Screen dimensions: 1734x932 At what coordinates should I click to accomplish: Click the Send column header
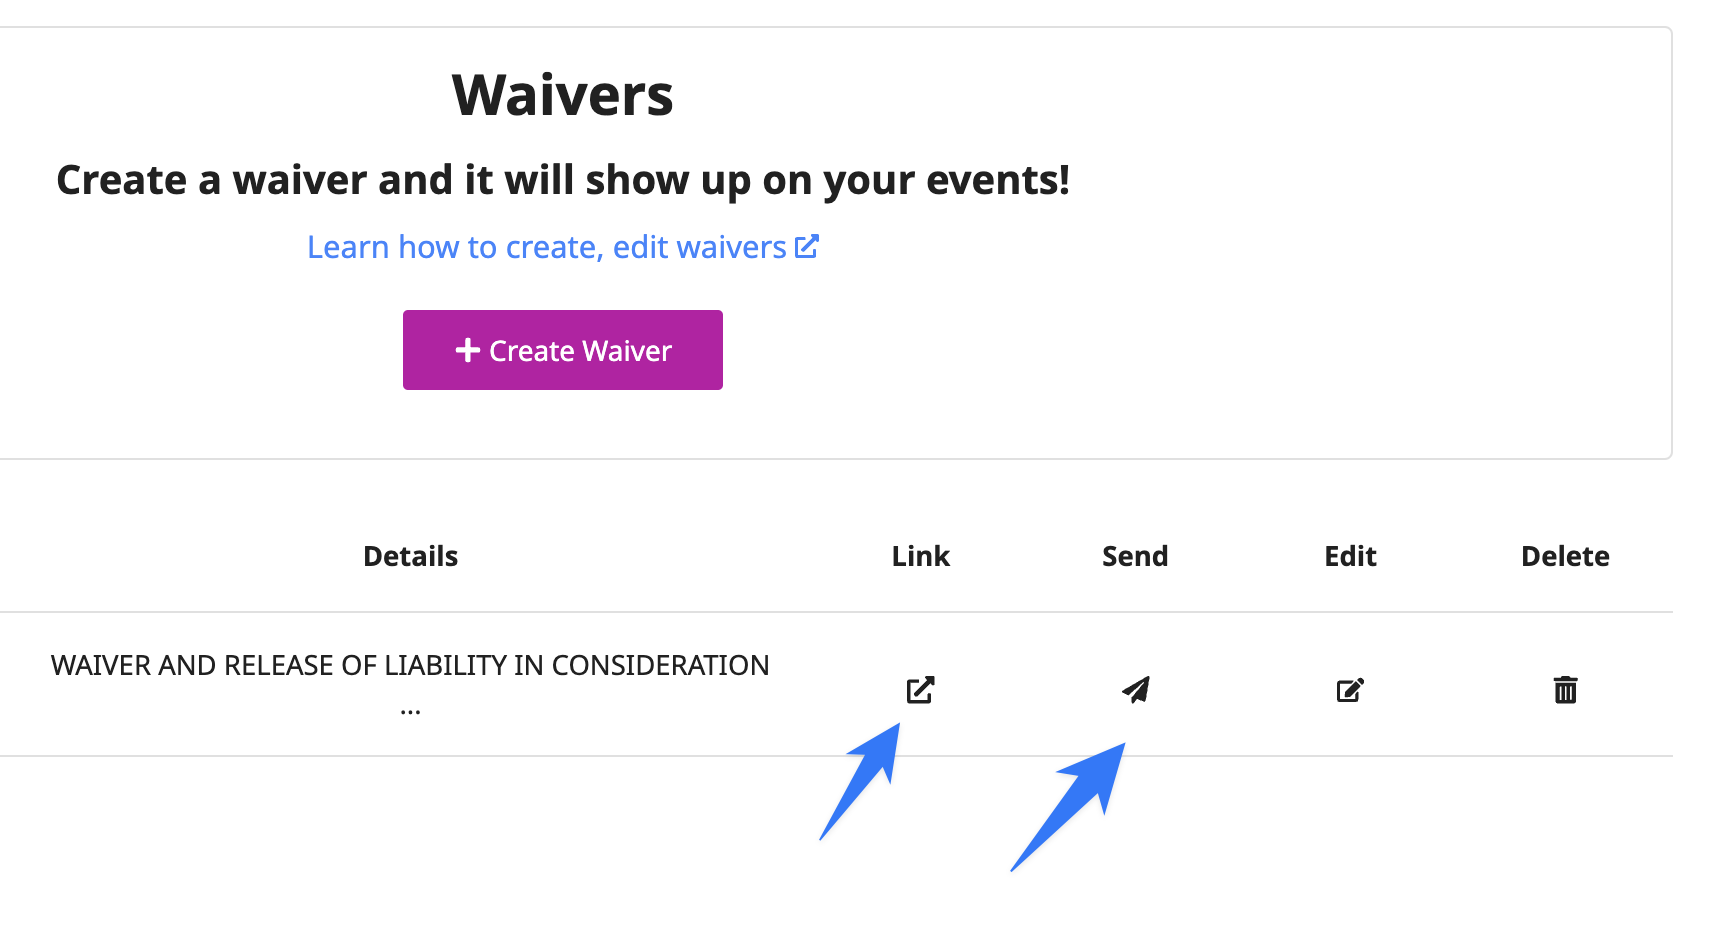[x=1135, y=556]
